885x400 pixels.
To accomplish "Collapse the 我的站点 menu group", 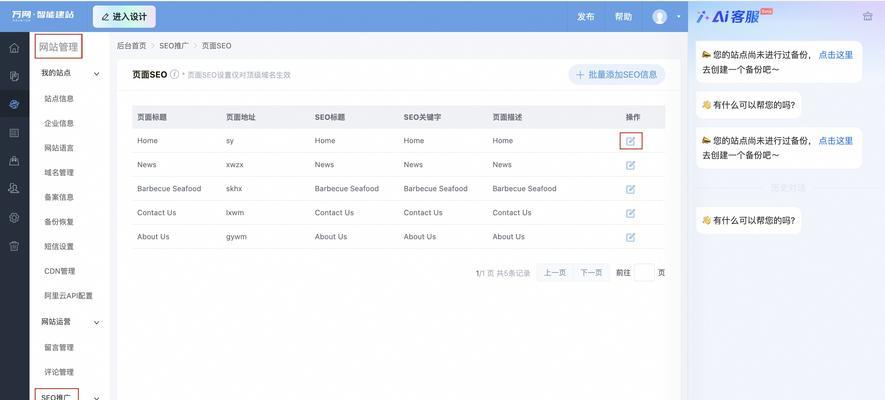I will [97, 74].
